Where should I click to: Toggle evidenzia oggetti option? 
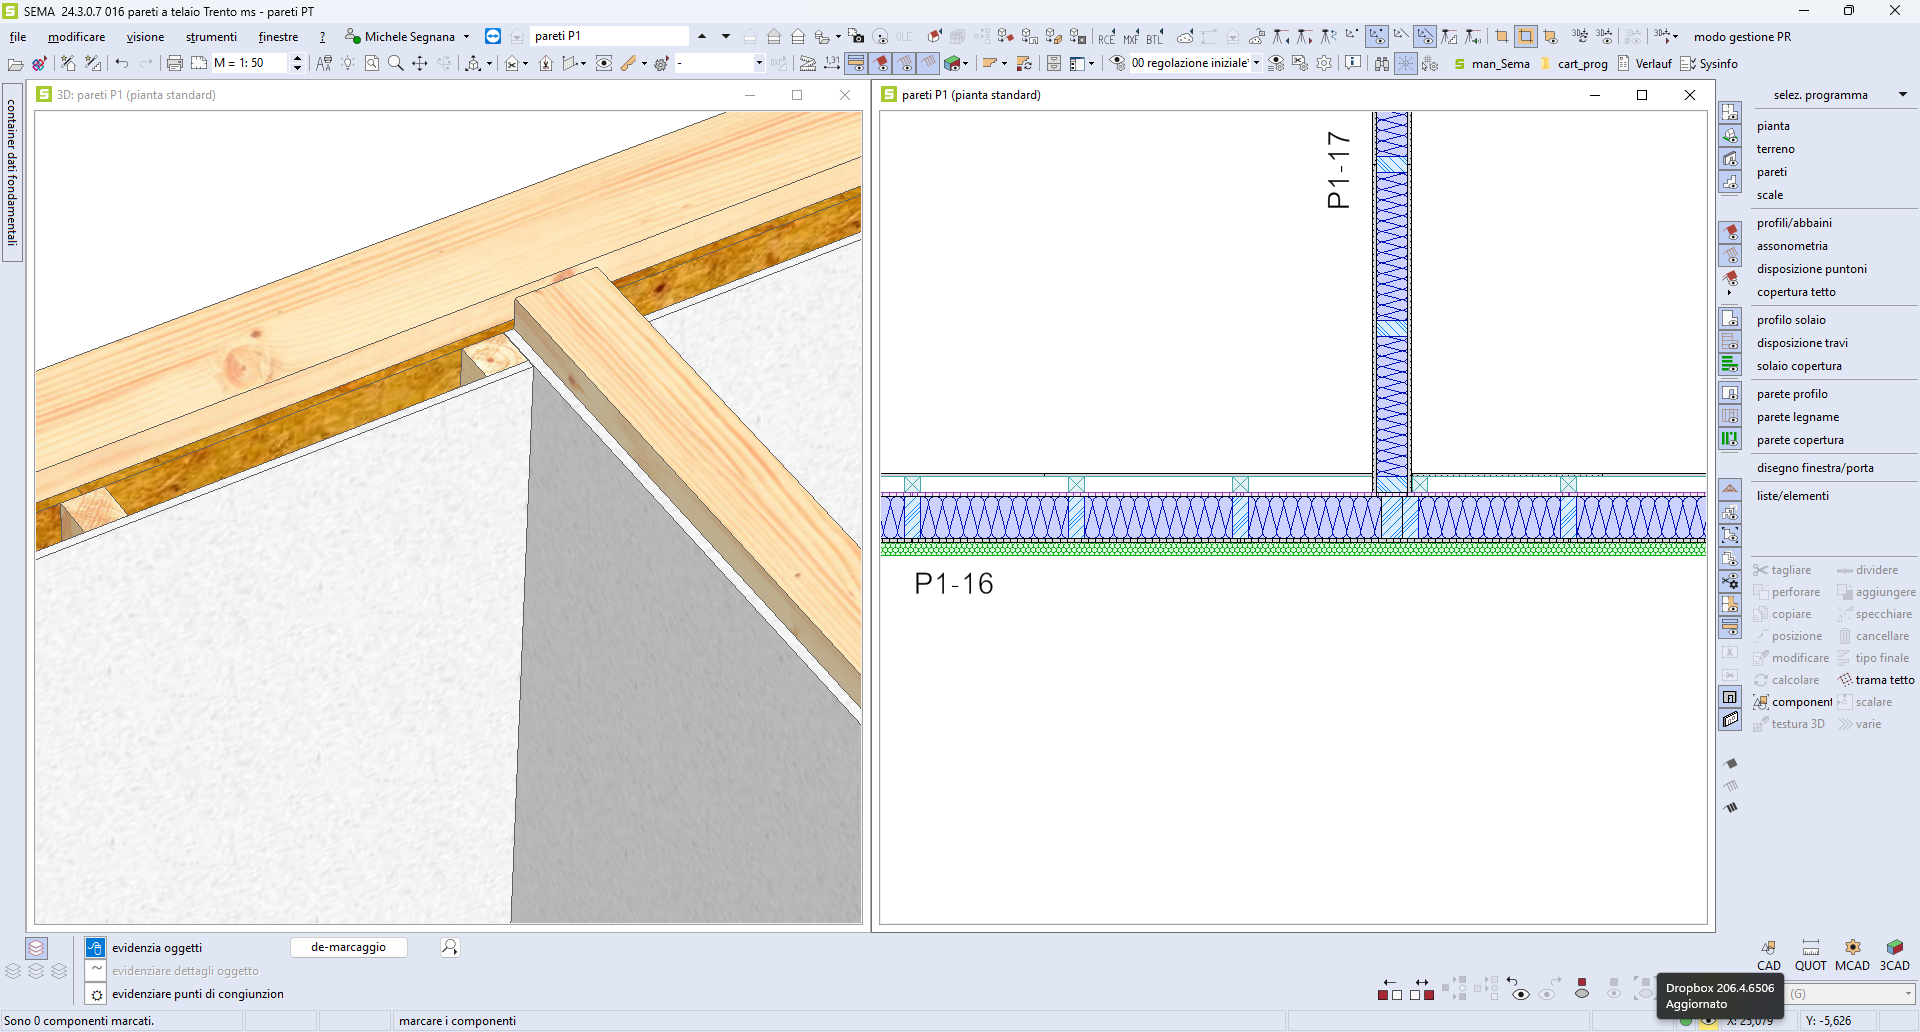[95, 947]
